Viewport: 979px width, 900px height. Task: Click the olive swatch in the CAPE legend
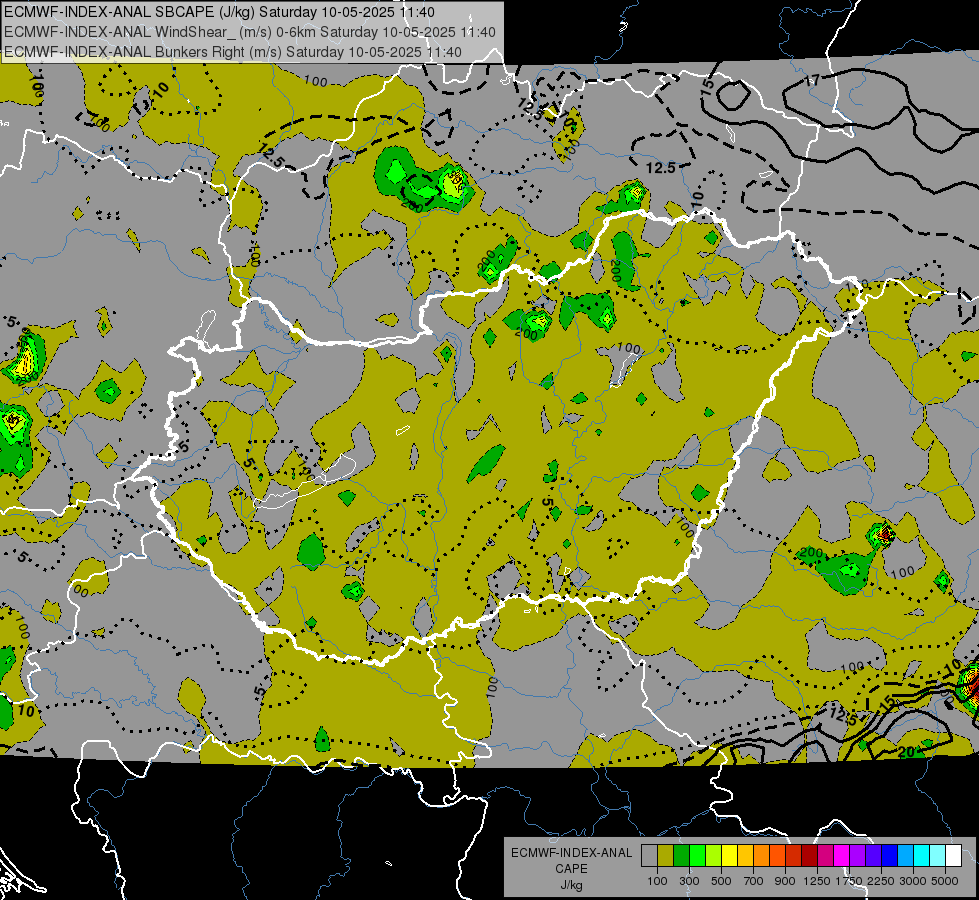pos(666,855)
